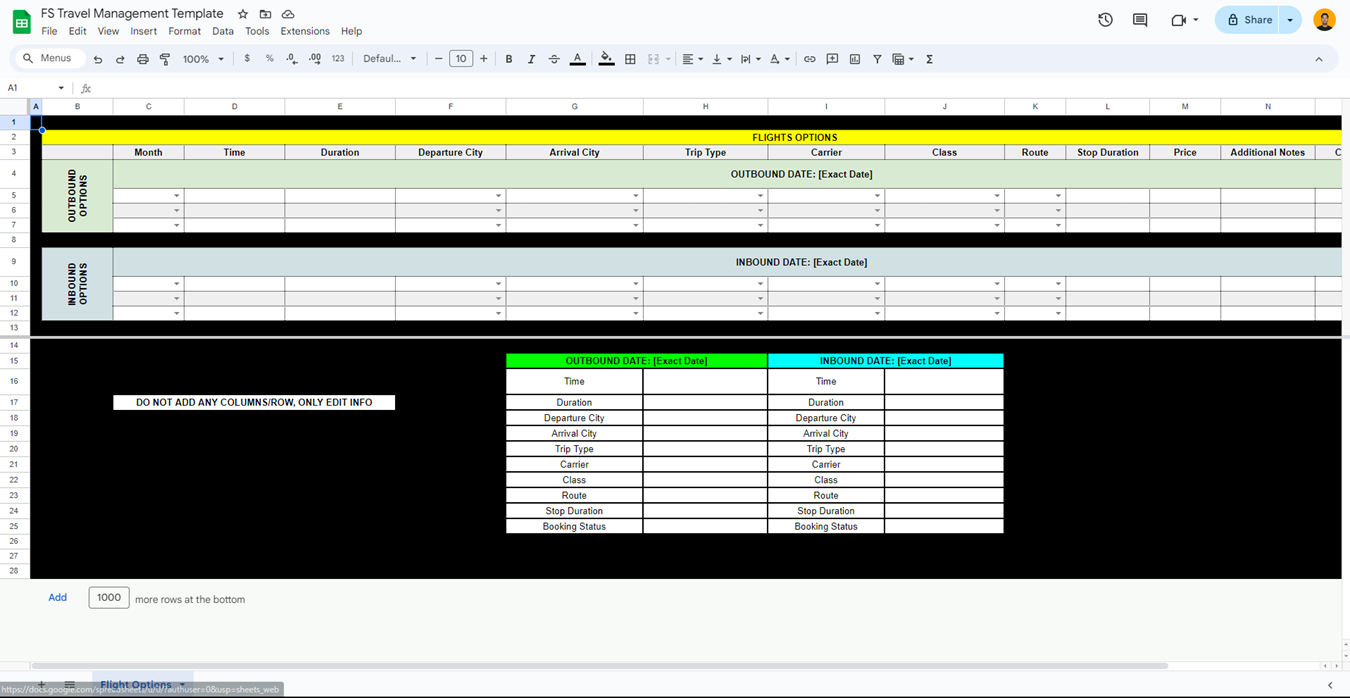Open More formats 123 button

tap(338, 59)
